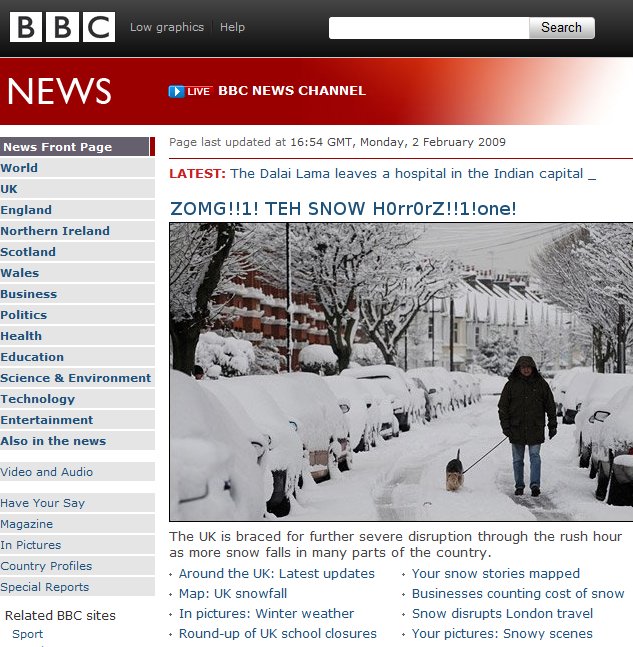Screen dimensions: 633x647
Task: Open the Video and Audio section
Action: 77,472
